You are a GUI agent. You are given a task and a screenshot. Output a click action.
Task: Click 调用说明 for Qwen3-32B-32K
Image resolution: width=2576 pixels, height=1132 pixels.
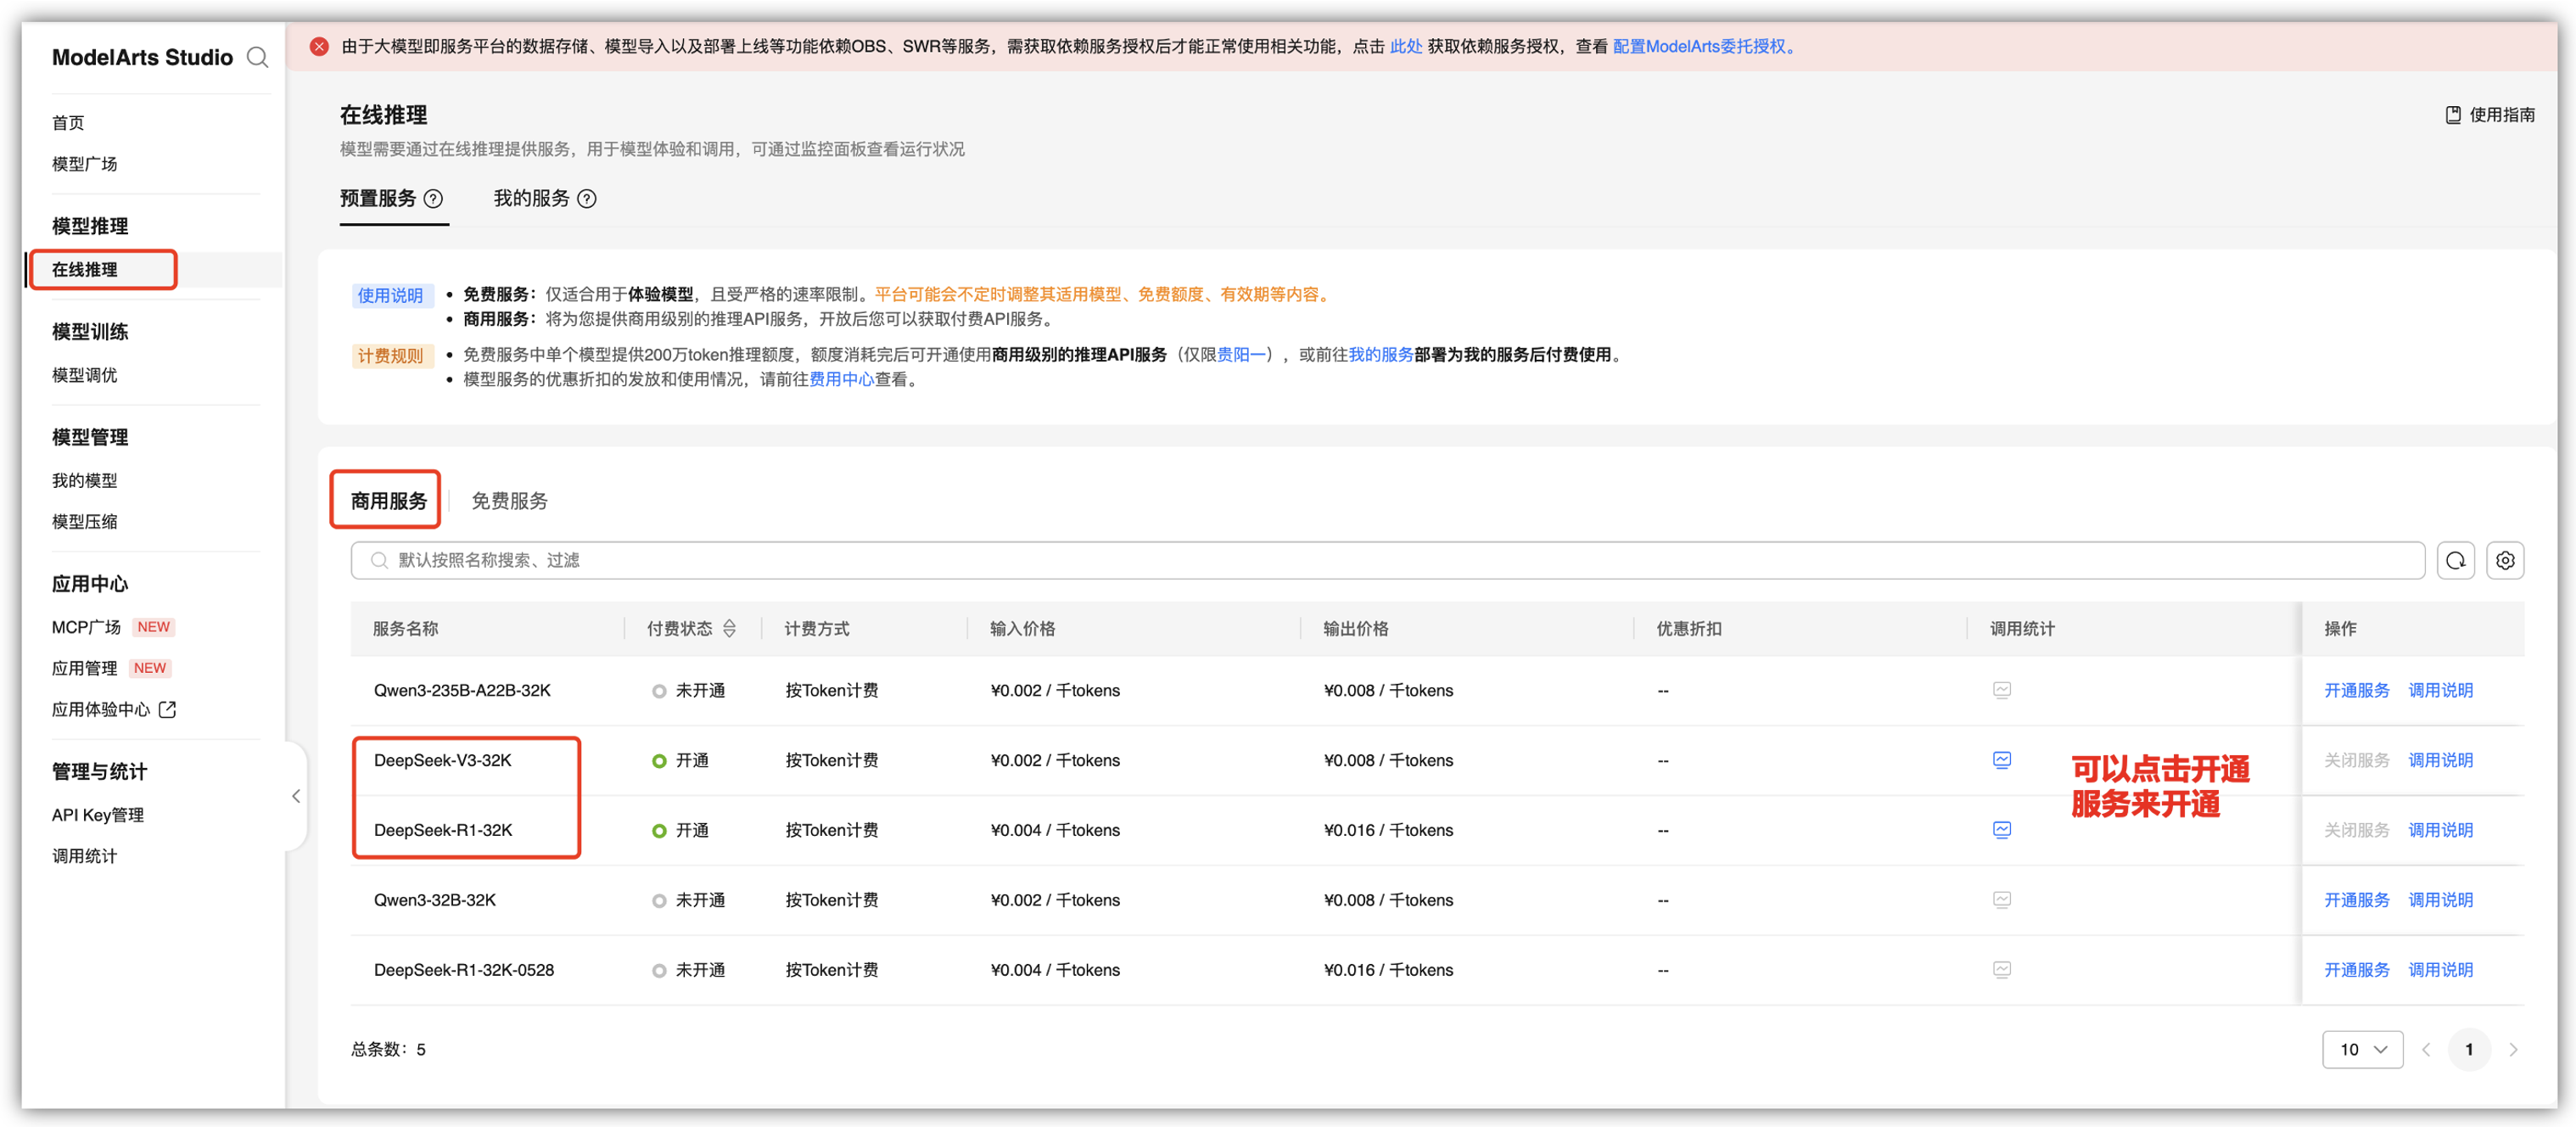2441,901
